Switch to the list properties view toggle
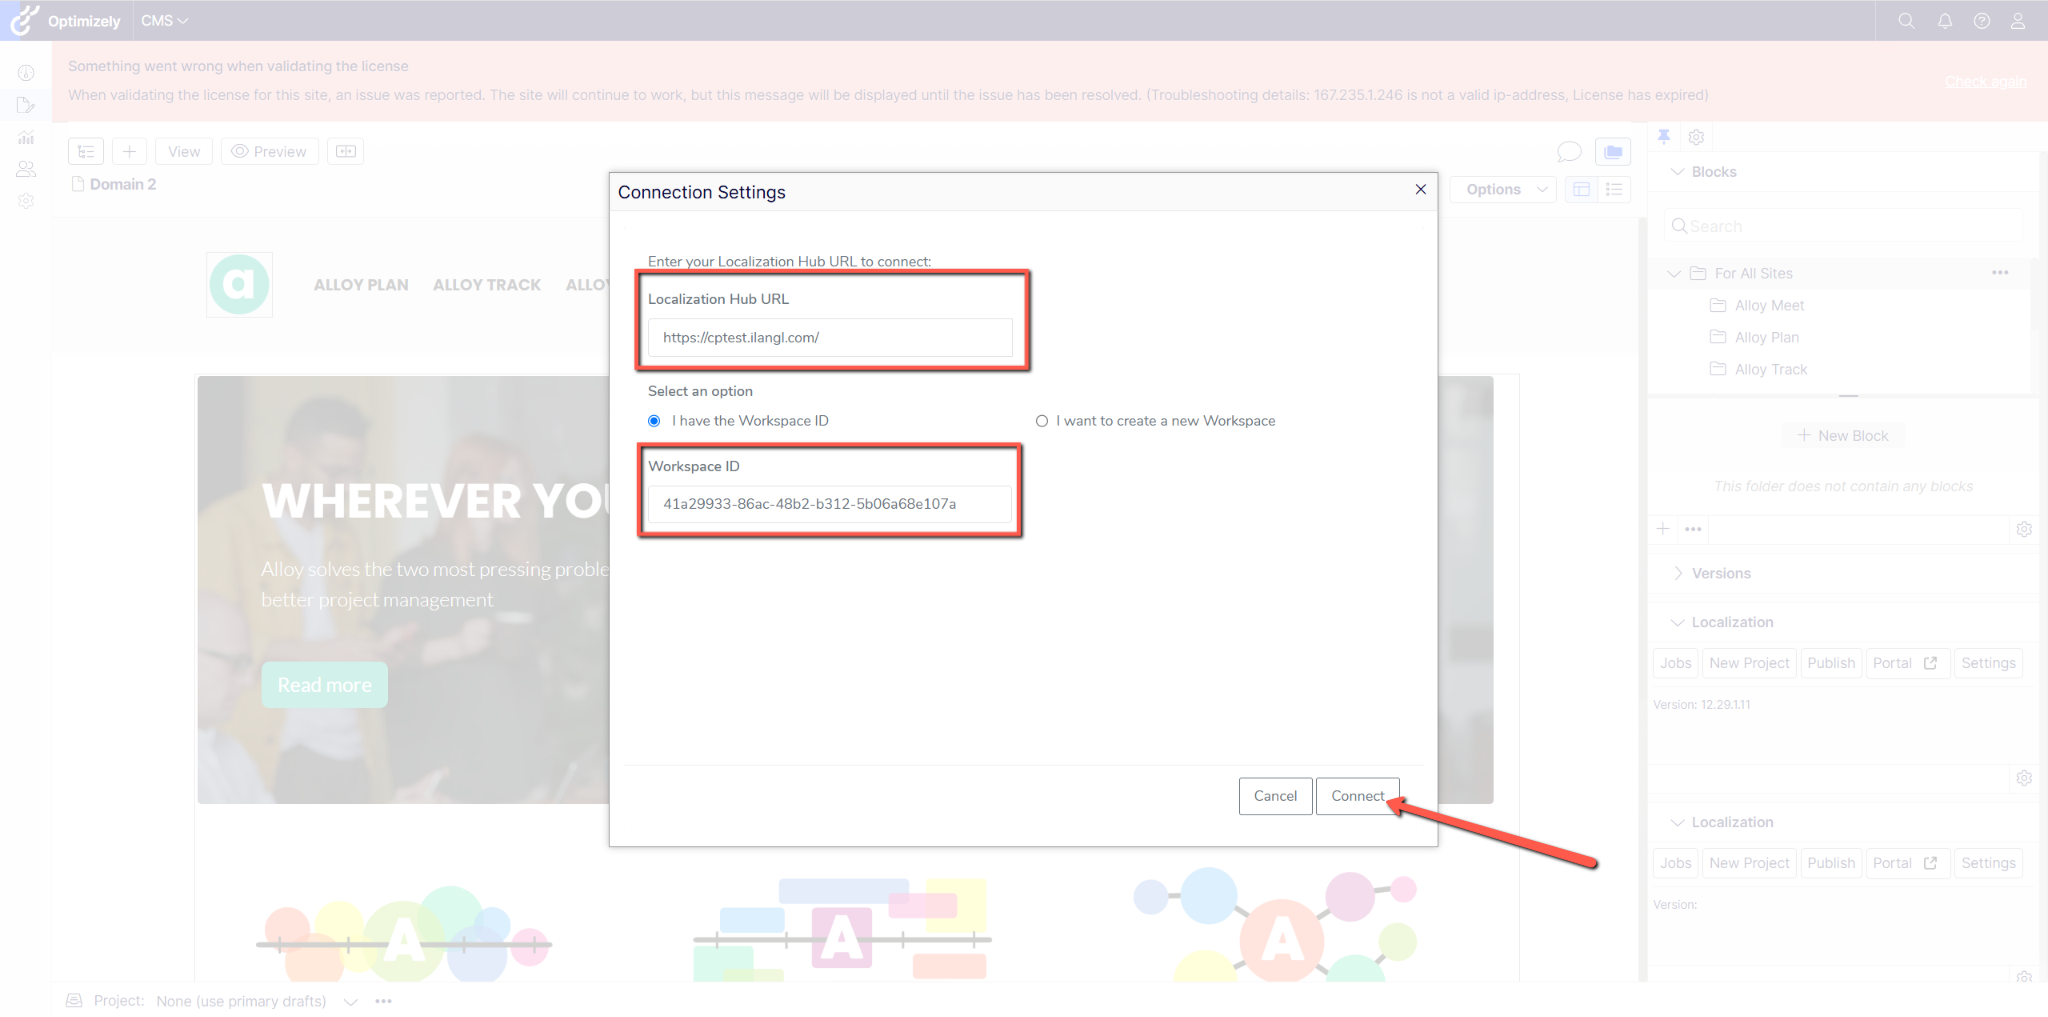The width and height of the screenshot is (2048, 1017). [1614, 189]
